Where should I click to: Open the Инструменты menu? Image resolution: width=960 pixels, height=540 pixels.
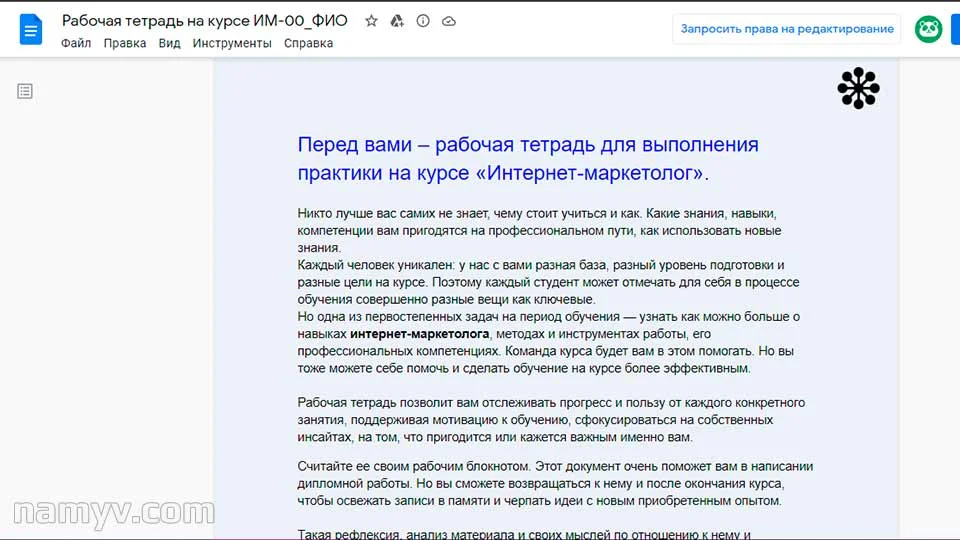[232, 43]
